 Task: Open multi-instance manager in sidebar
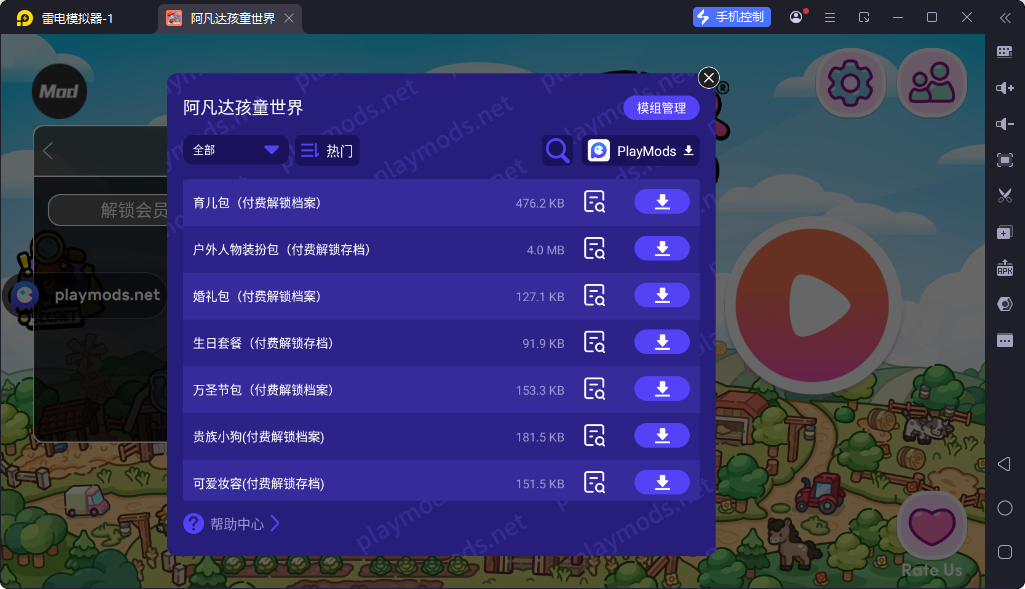[x=1005, y=232]
